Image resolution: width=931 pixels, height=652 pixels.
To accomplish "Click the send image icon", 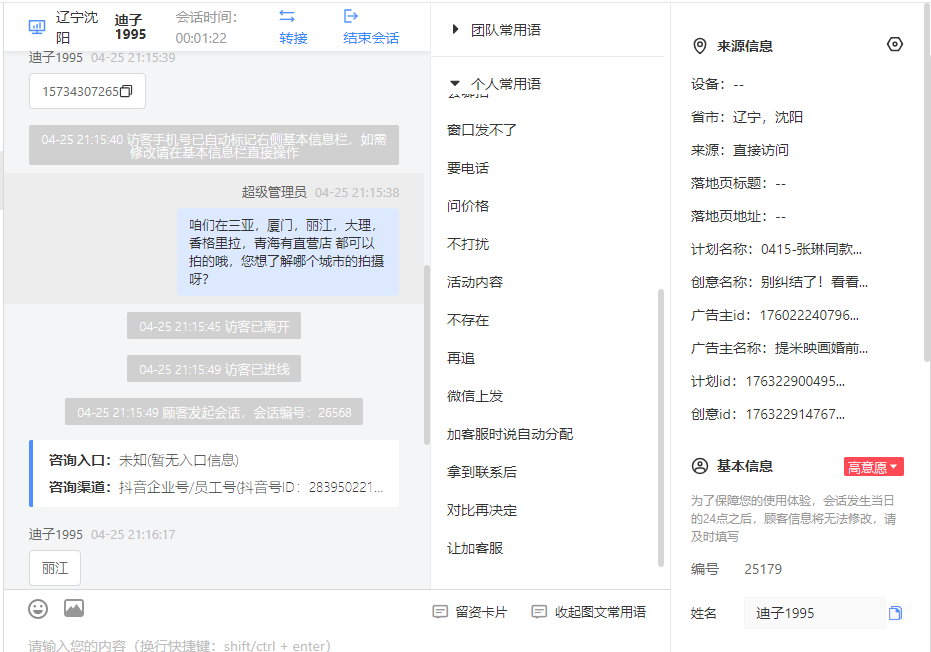I will 74,608.
